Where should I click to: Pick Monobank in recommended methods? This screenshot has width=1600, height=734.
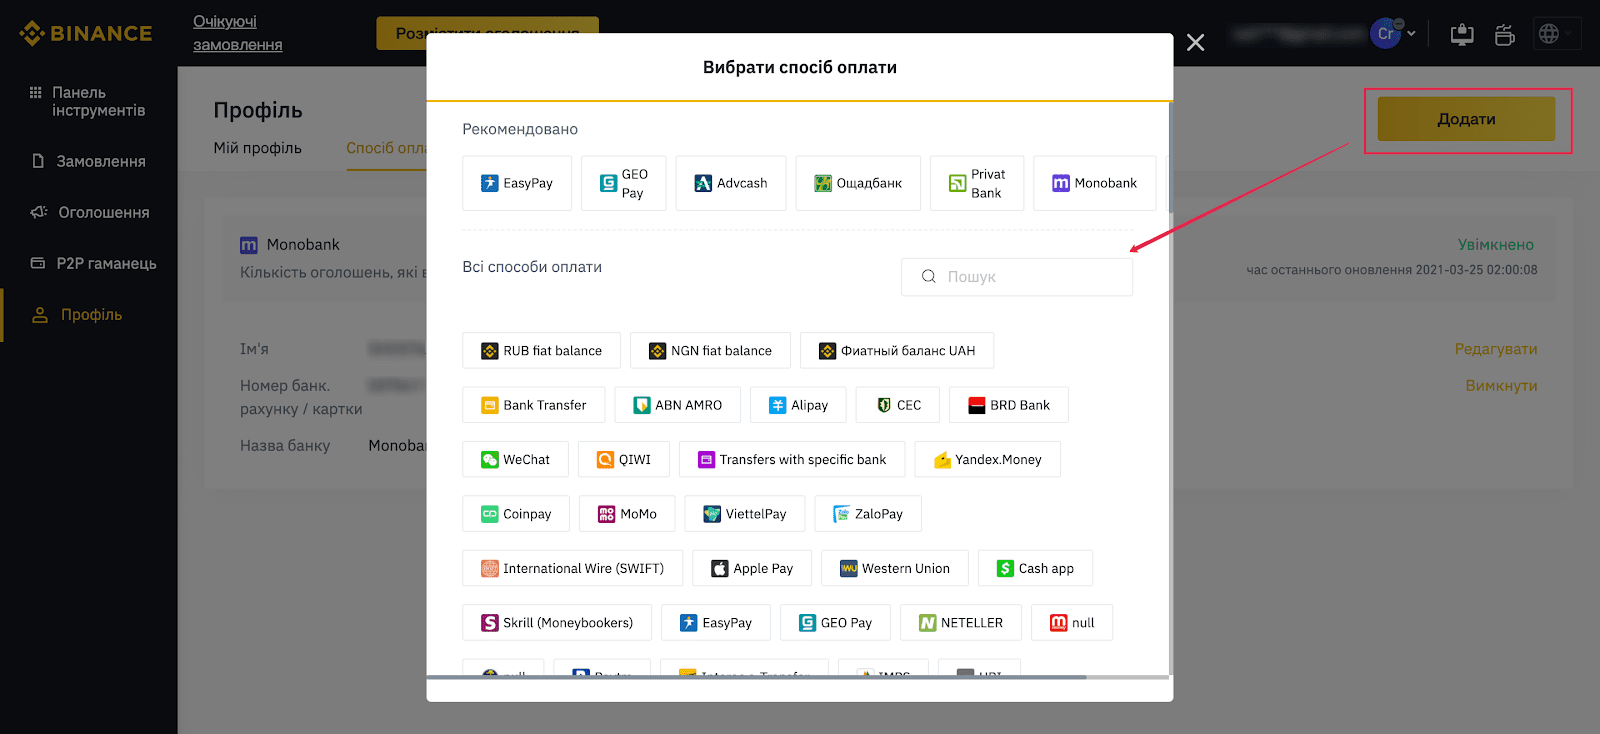tap(1095, 183)
